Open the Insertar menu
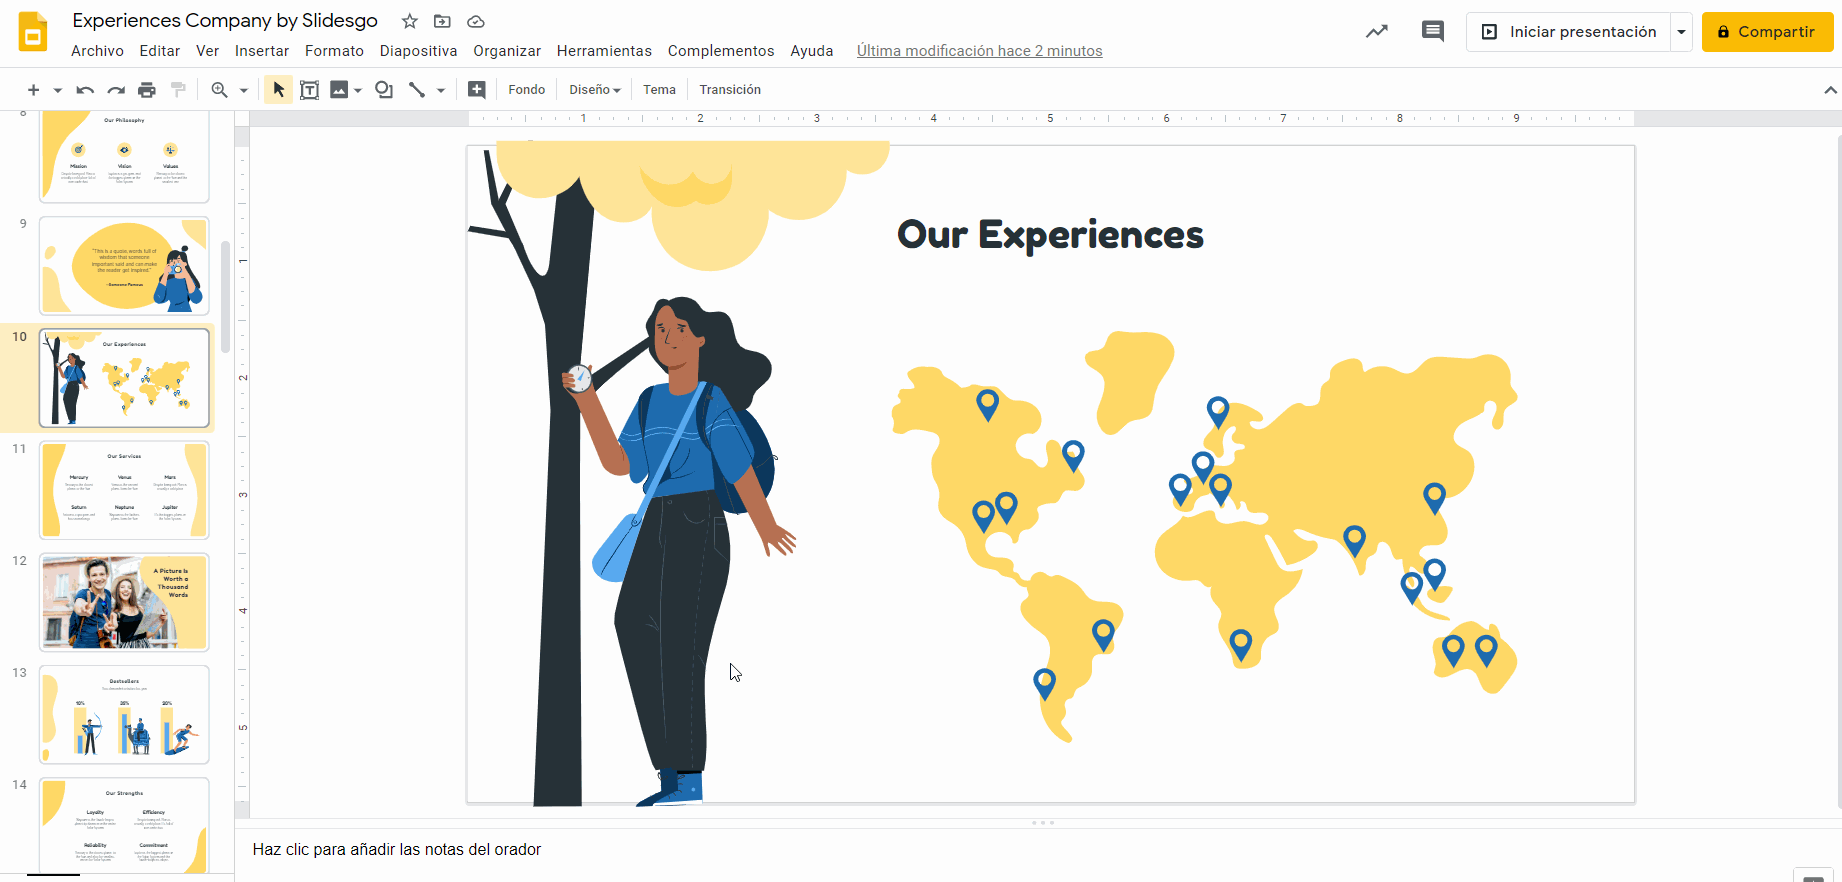This screenshot has height=882, width=1842. pyautogui.click(x=262, y=51)
